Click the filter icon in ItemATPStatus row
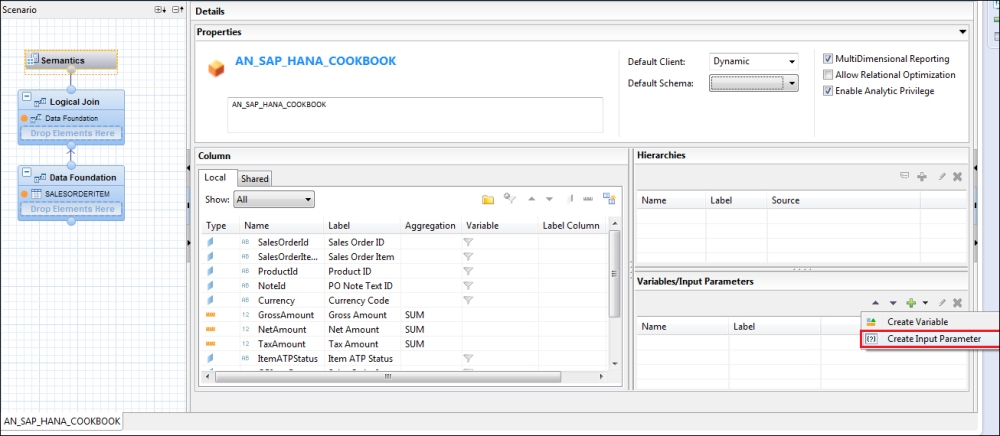 tap(468, 358)
